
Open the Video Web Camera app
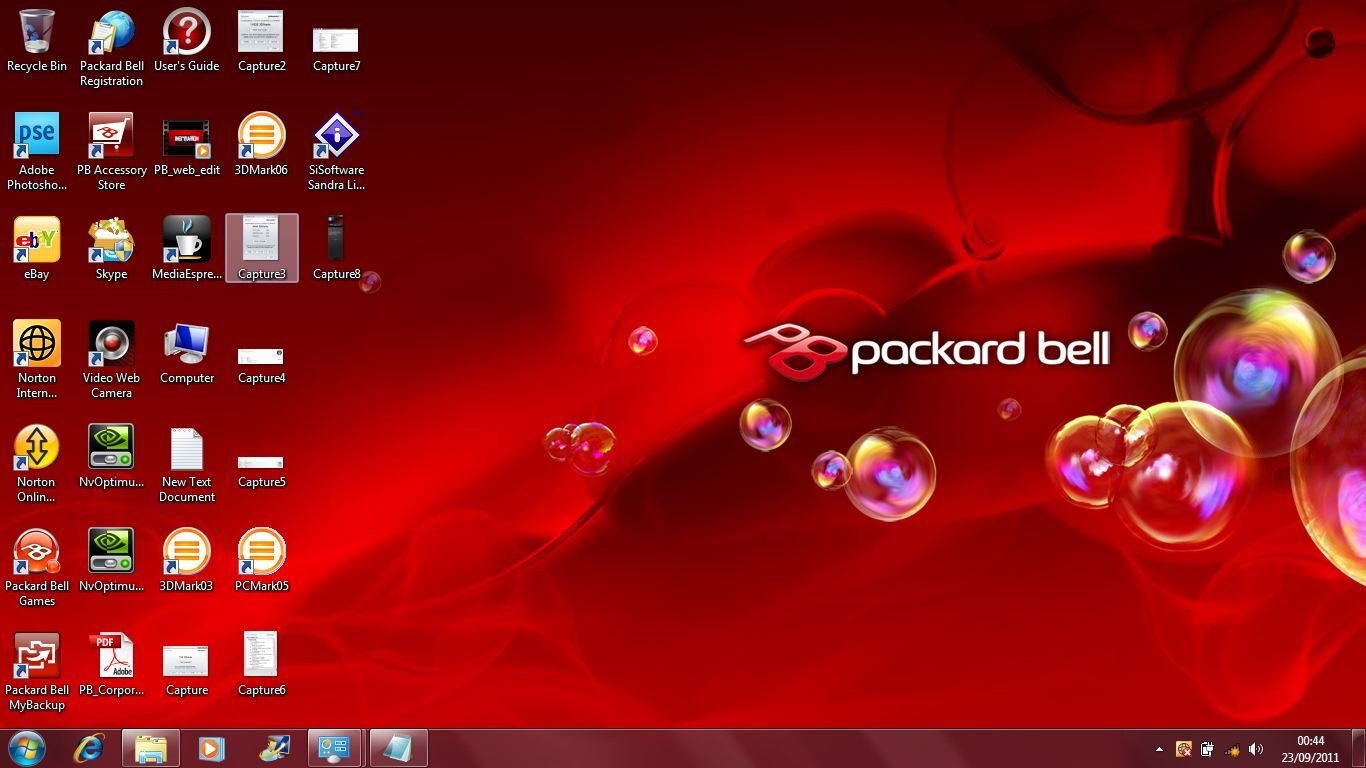pyautogui.click(x=111, y=360)
